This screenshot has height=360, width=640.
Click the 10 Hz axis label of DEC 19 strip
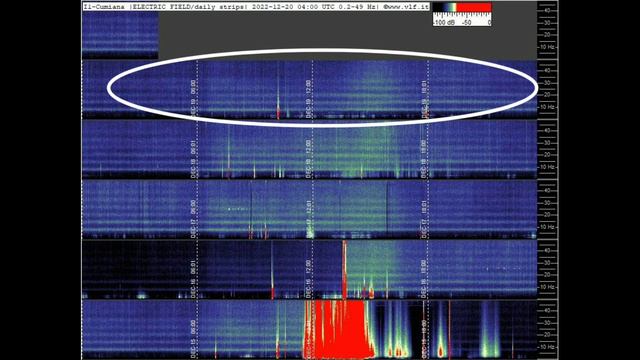(547, 107)
